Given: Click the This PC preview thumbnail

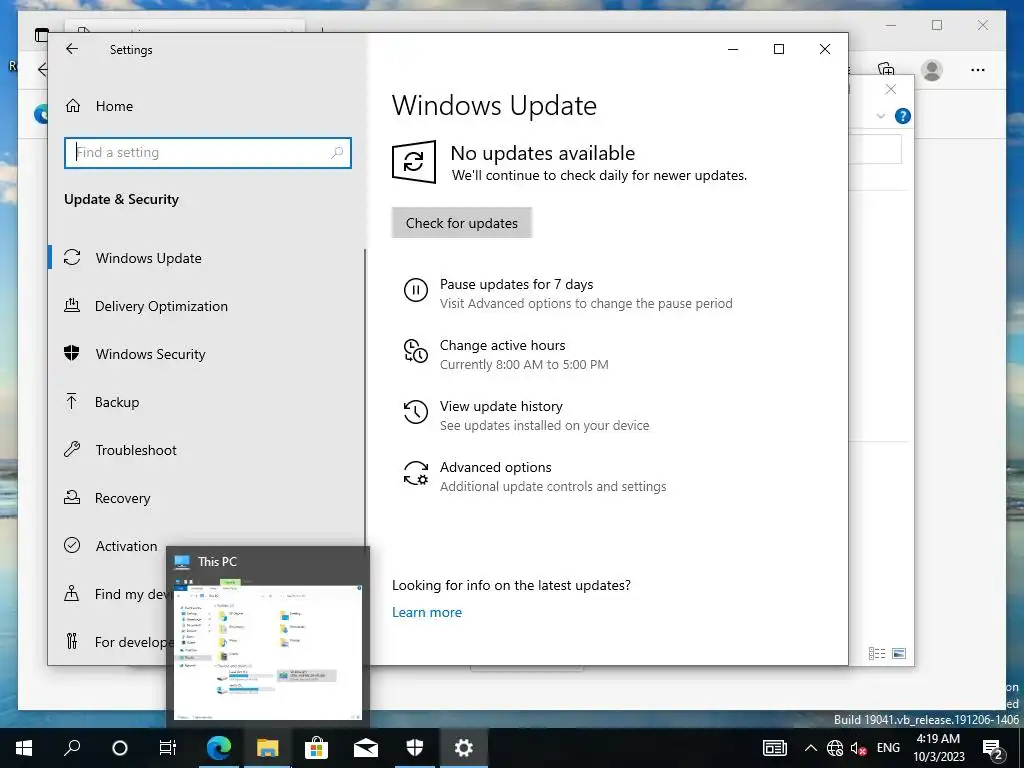Looking at the screenshot, I should (268, 652).
